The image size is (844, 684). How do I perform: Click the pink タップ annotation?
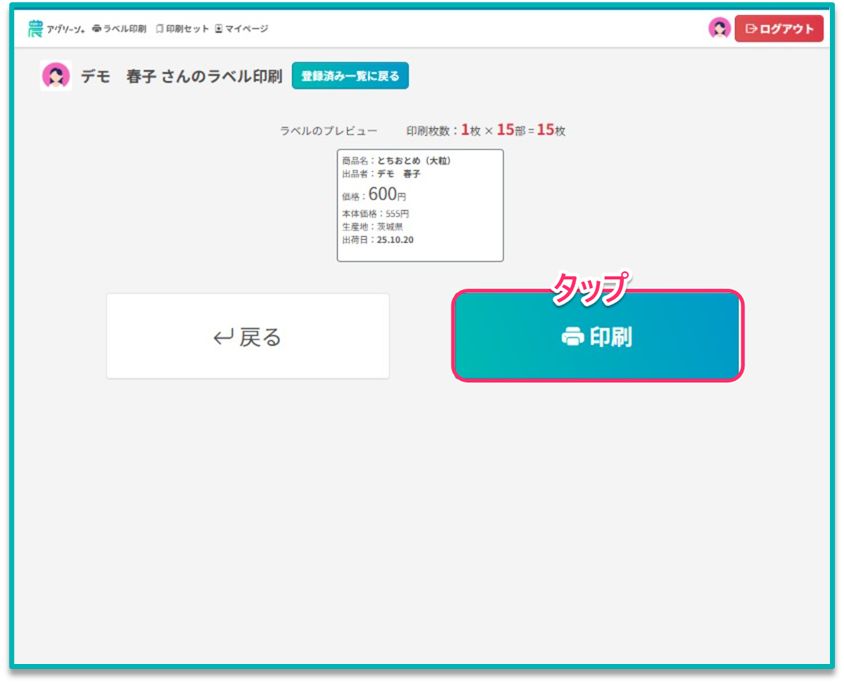pyautogui.click(x=590, y=288)
